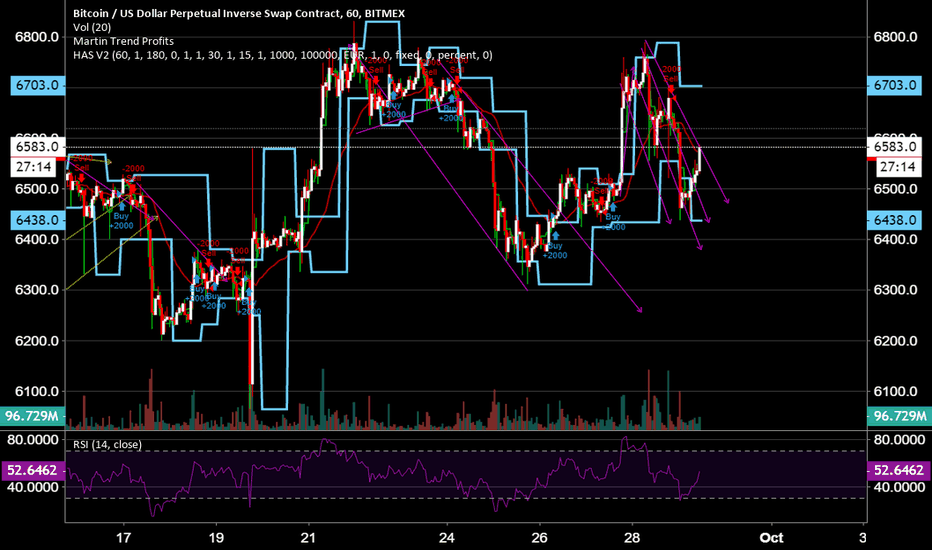The height and width of the screenshot is (550, 932).
Task: Click the Oct label on the time axis
Action: (x=771, y=538)
